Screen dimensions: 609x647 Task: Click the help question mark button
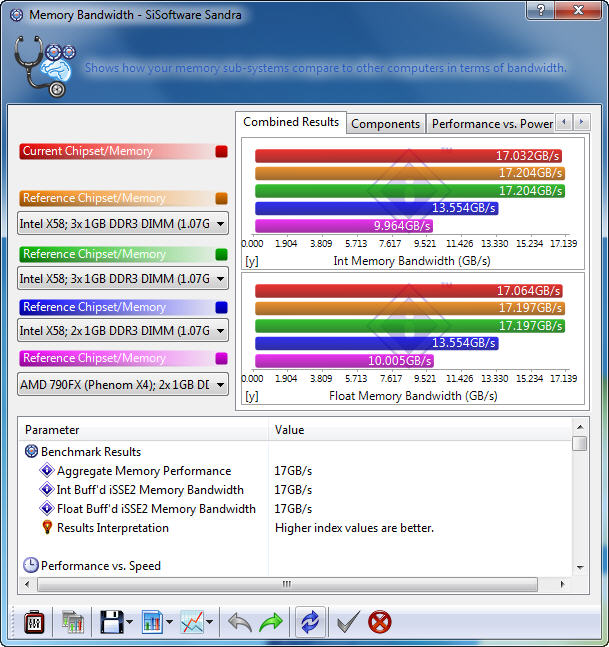click(541, 10)
